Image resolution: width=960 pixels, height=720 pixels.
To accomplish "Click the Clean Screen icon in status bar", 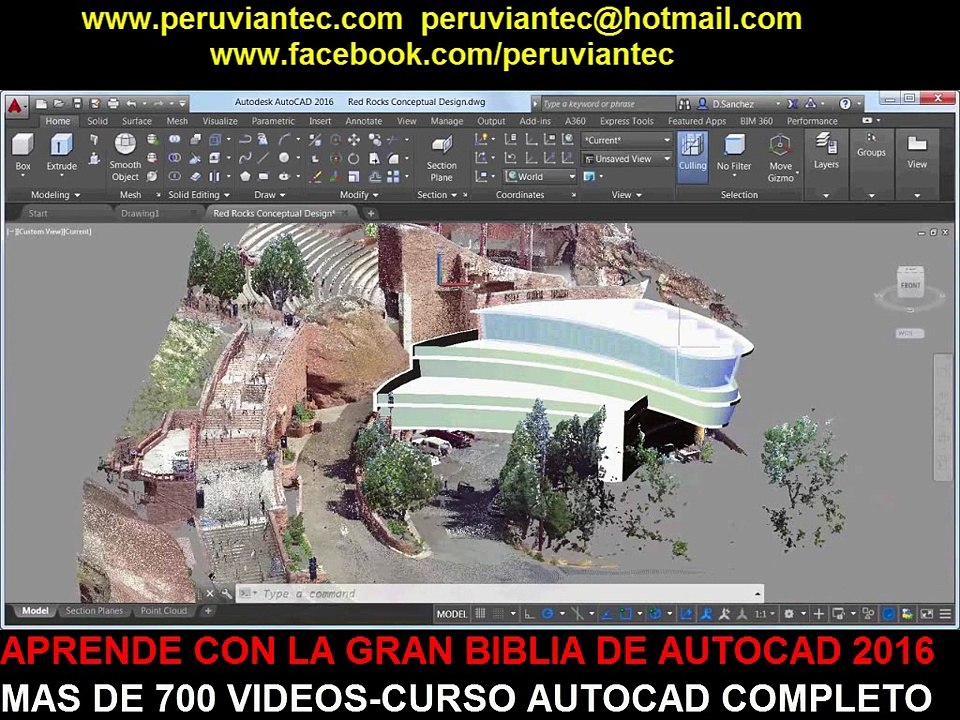I will click(928, 613).
